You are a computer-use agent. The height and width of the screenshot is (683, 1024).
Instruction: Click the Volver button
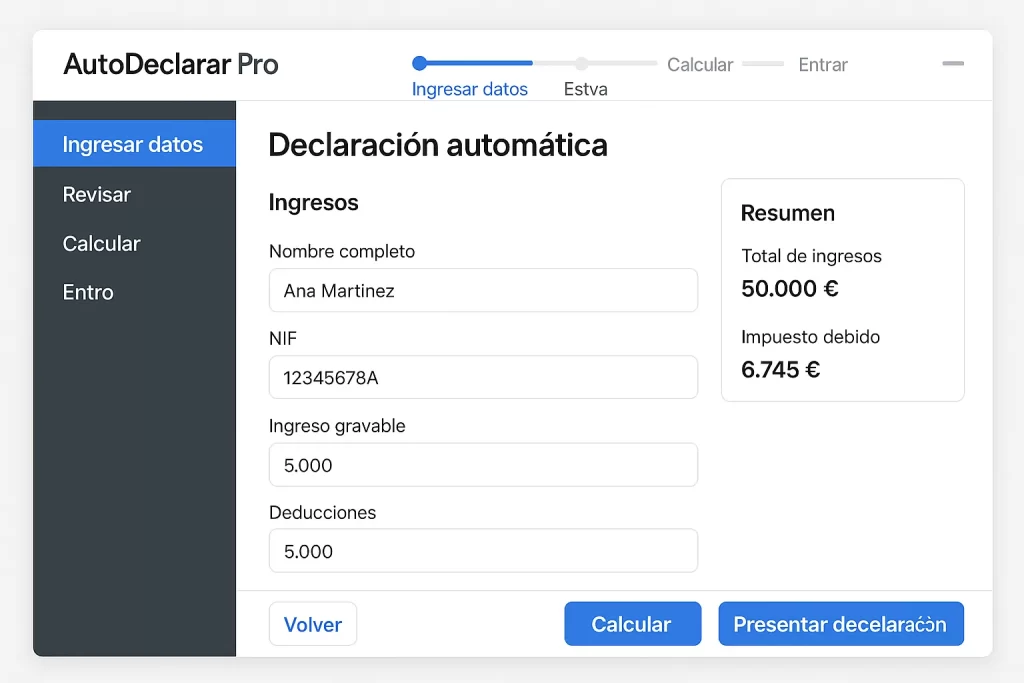pyautogui.click(x=313, y=624)
